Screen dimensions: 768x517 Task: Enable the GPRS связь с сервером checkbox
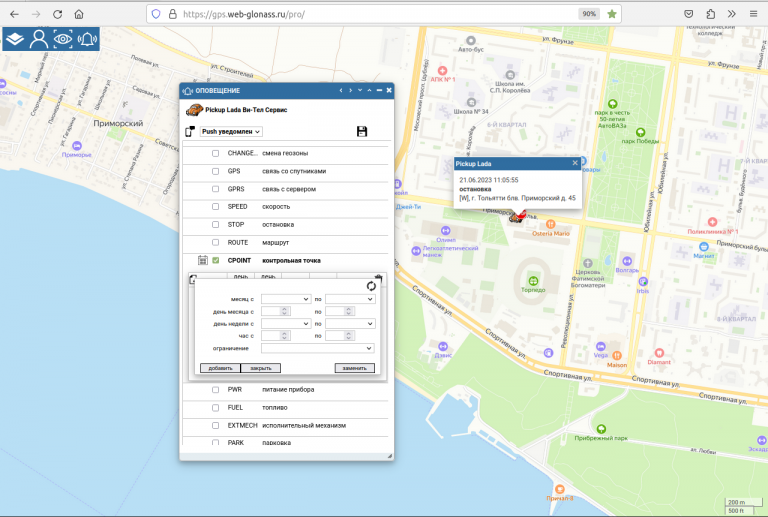(x=216, y=189)
